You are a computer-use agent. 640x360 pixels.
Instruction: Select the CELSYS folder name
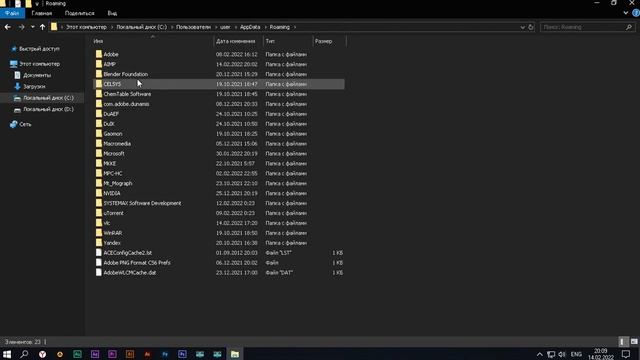[112, 84]
